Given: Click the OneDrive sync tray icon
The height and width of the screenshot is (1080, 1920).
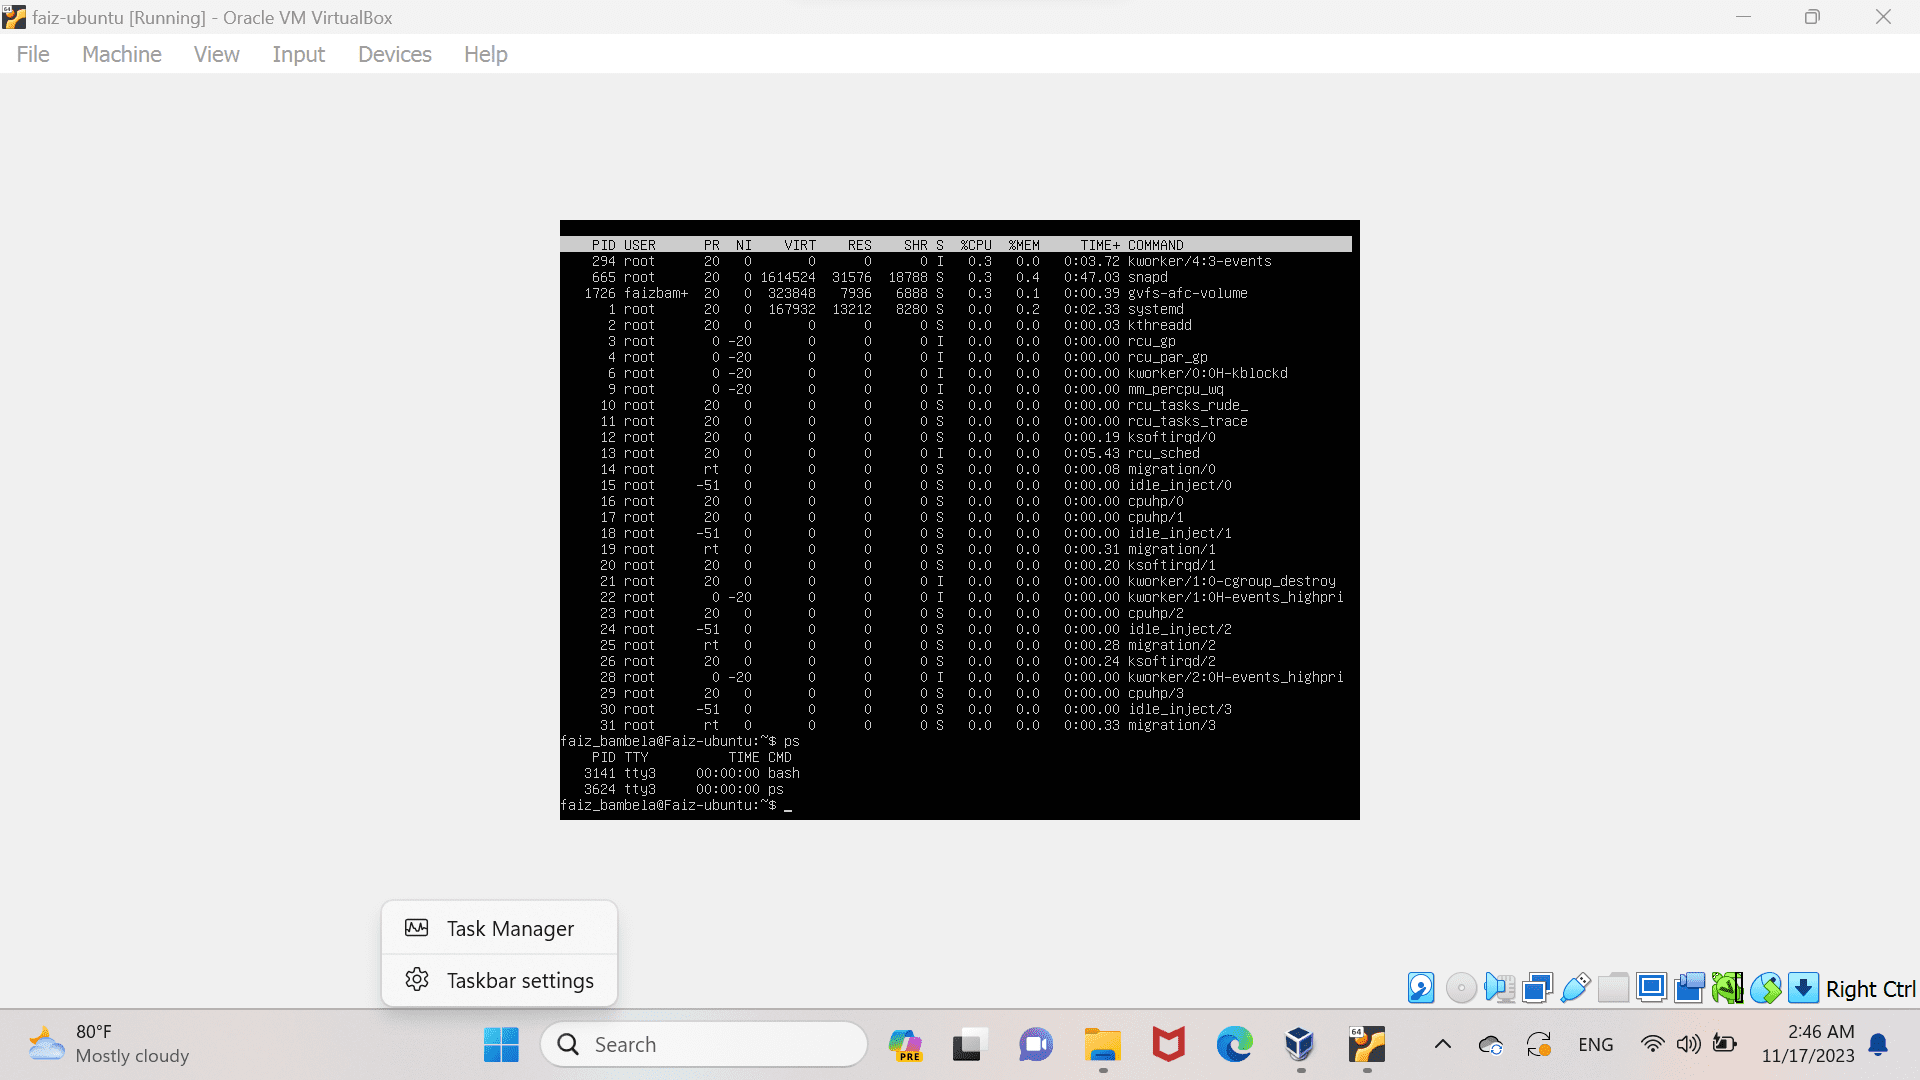Looking at the screenshot, I should coord(1491,1045).
